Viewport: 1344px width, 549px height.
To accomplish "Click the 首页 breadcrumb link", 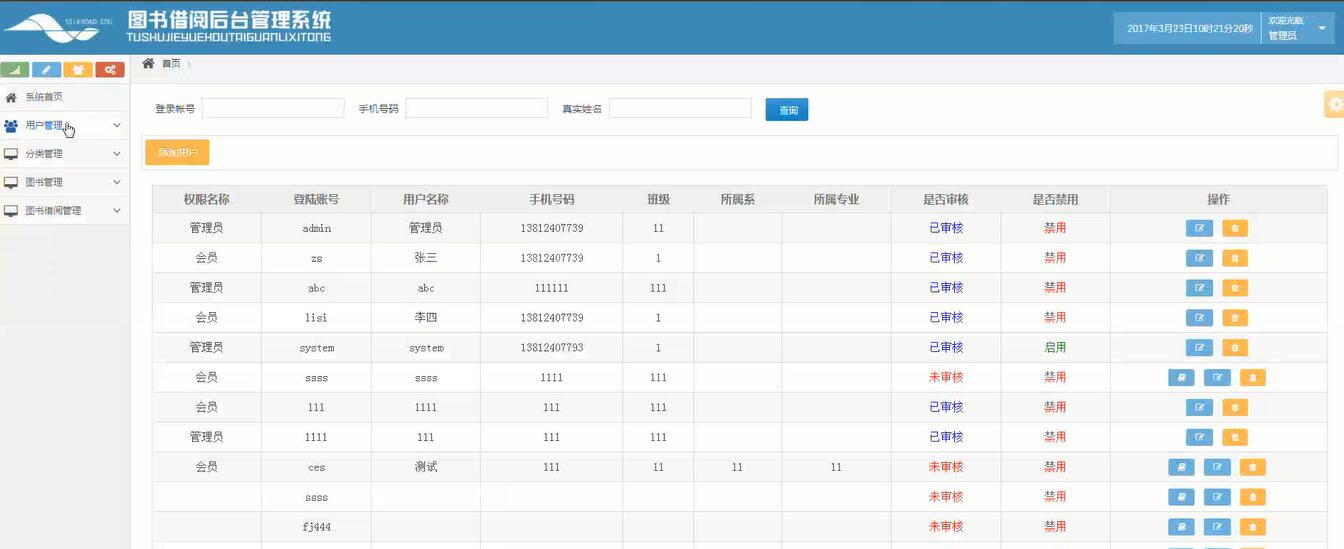I will (x=171, y=64).
